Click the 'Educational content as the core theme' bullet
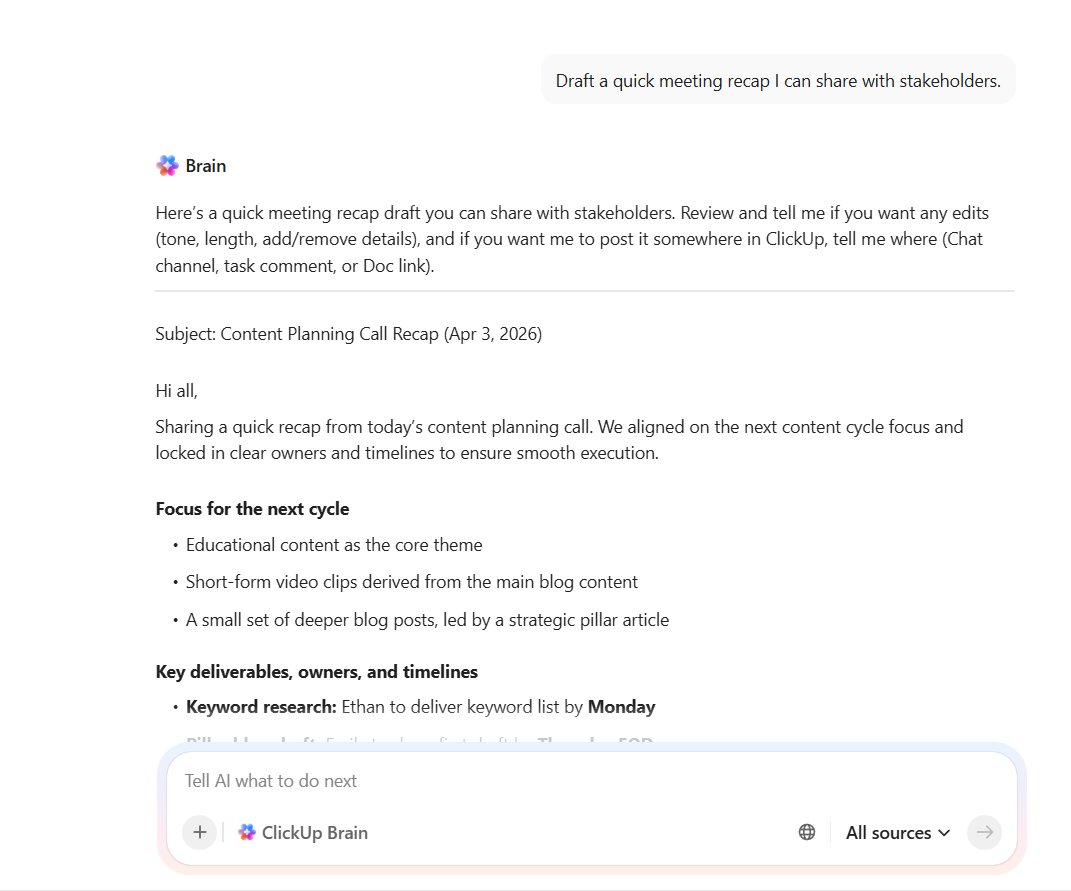This screenshot has width=1071, height=891. point(334,545)
